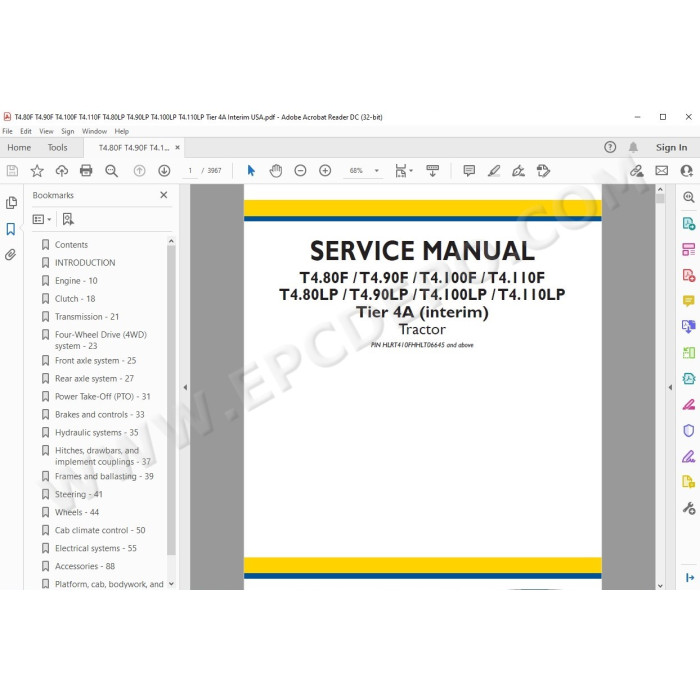Add a comment sticky note
The height and width of the screenshot is (700, 700).
(x=469, y=171)
